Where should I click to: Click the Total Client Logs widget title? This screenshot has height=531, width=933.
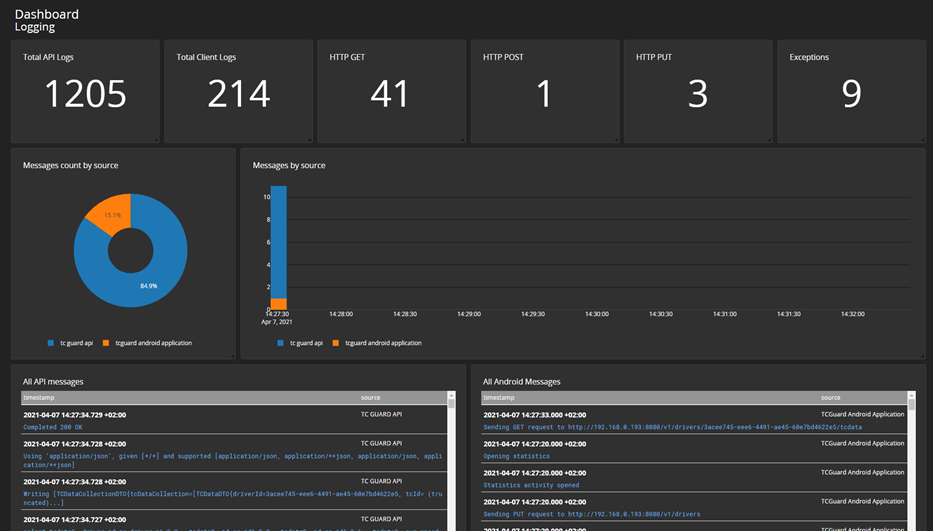(206, 57)
